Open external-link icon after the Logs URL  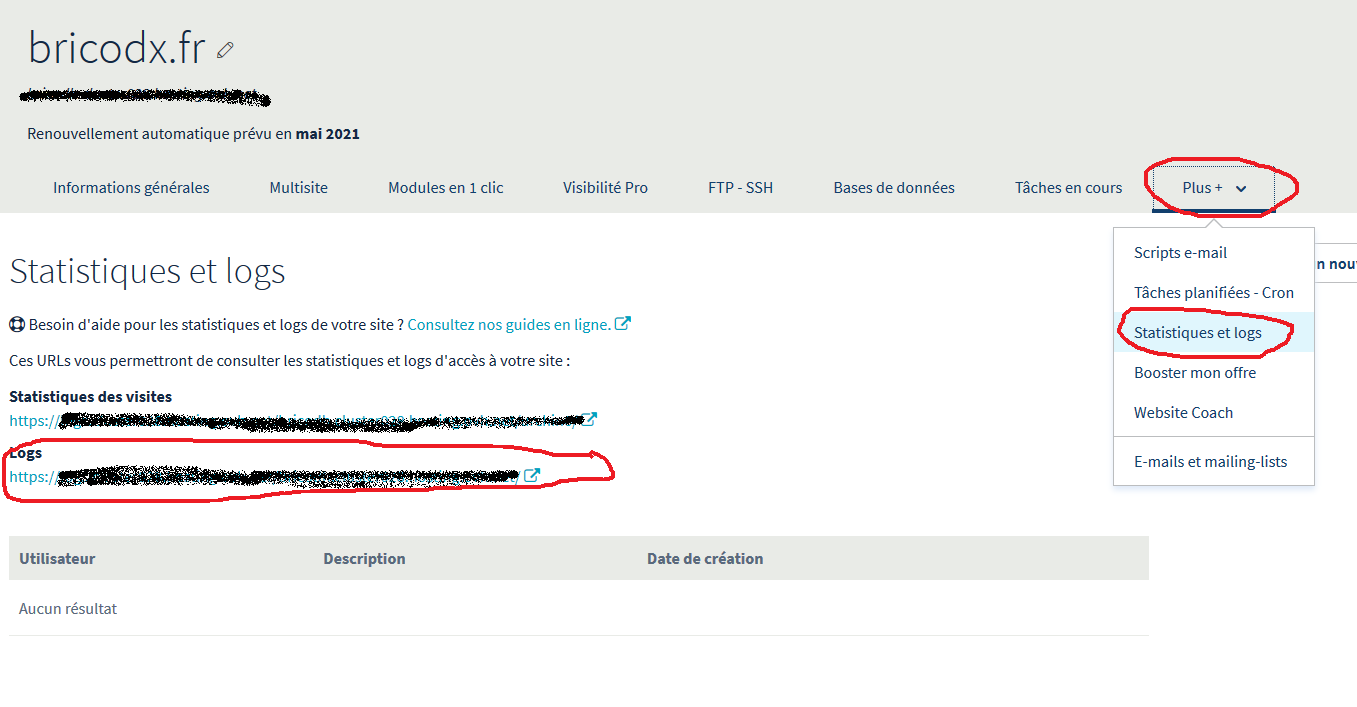[x=532, y=476]
